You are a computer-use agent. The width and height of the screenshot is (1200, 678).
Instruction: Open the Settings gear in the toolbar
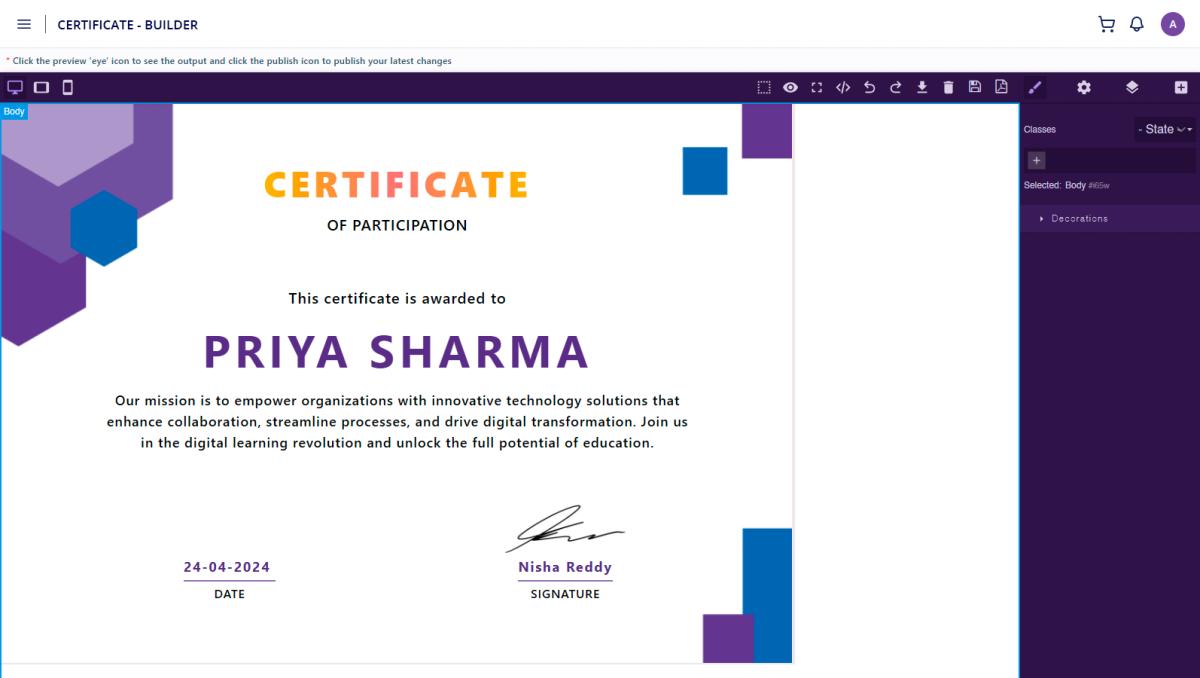[1083, 87]
